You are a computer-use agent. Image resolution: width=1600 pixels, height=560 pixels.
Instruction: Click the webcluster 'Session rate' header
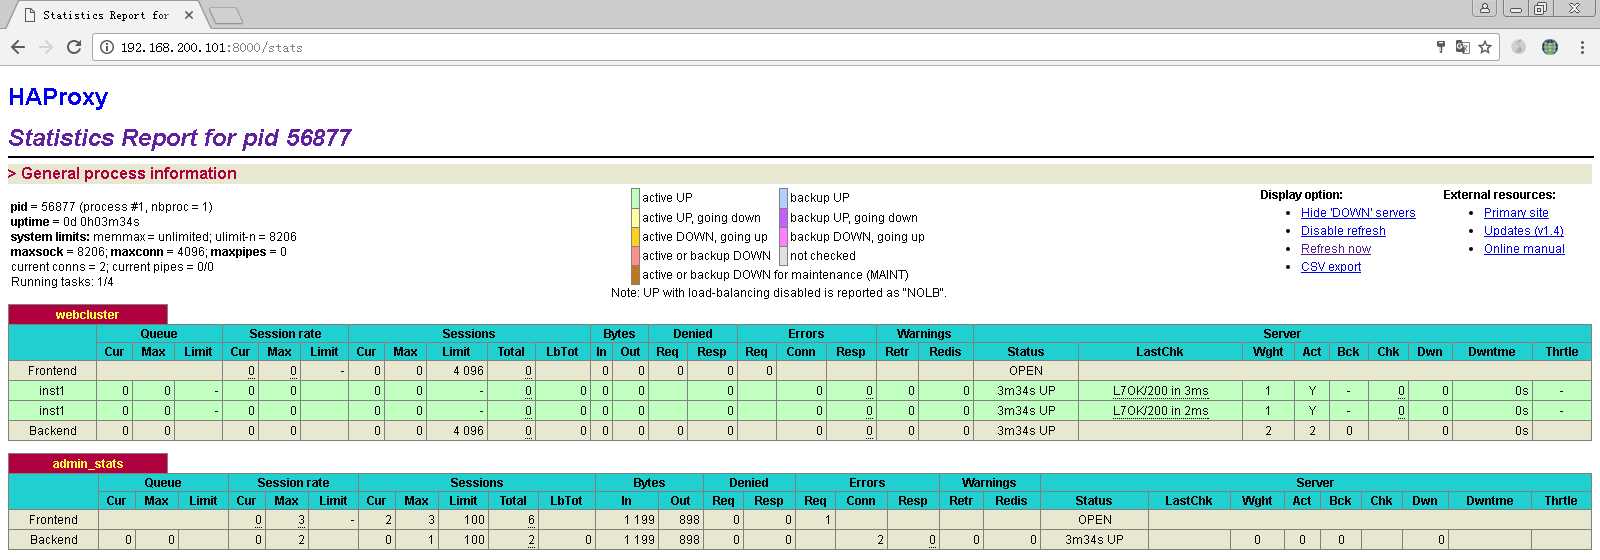click(285, 334)
